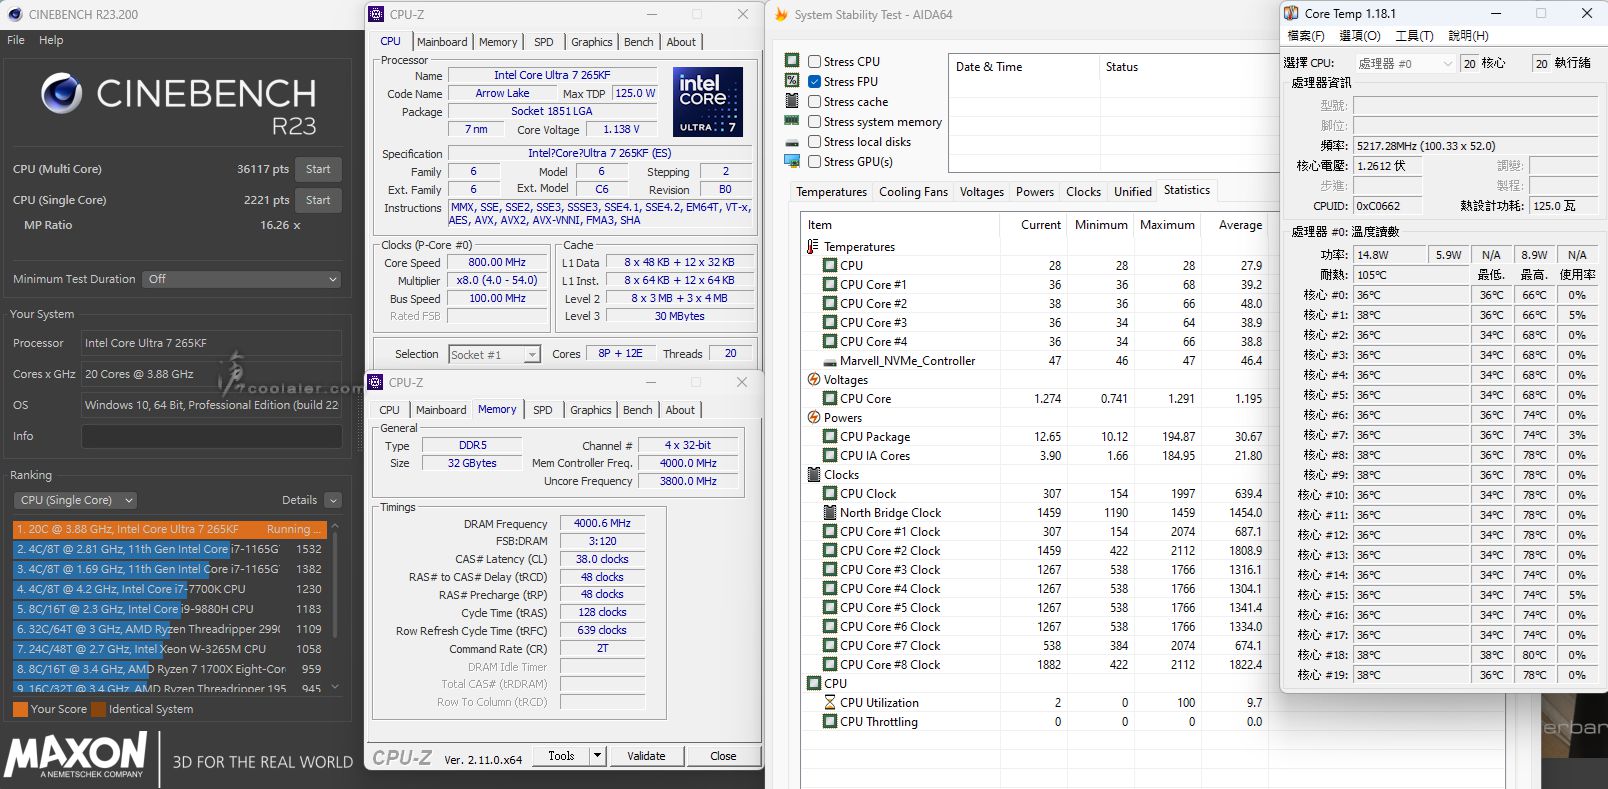
Task: Click the CPU Utilization hourglass icon
Action: point(830,702)
